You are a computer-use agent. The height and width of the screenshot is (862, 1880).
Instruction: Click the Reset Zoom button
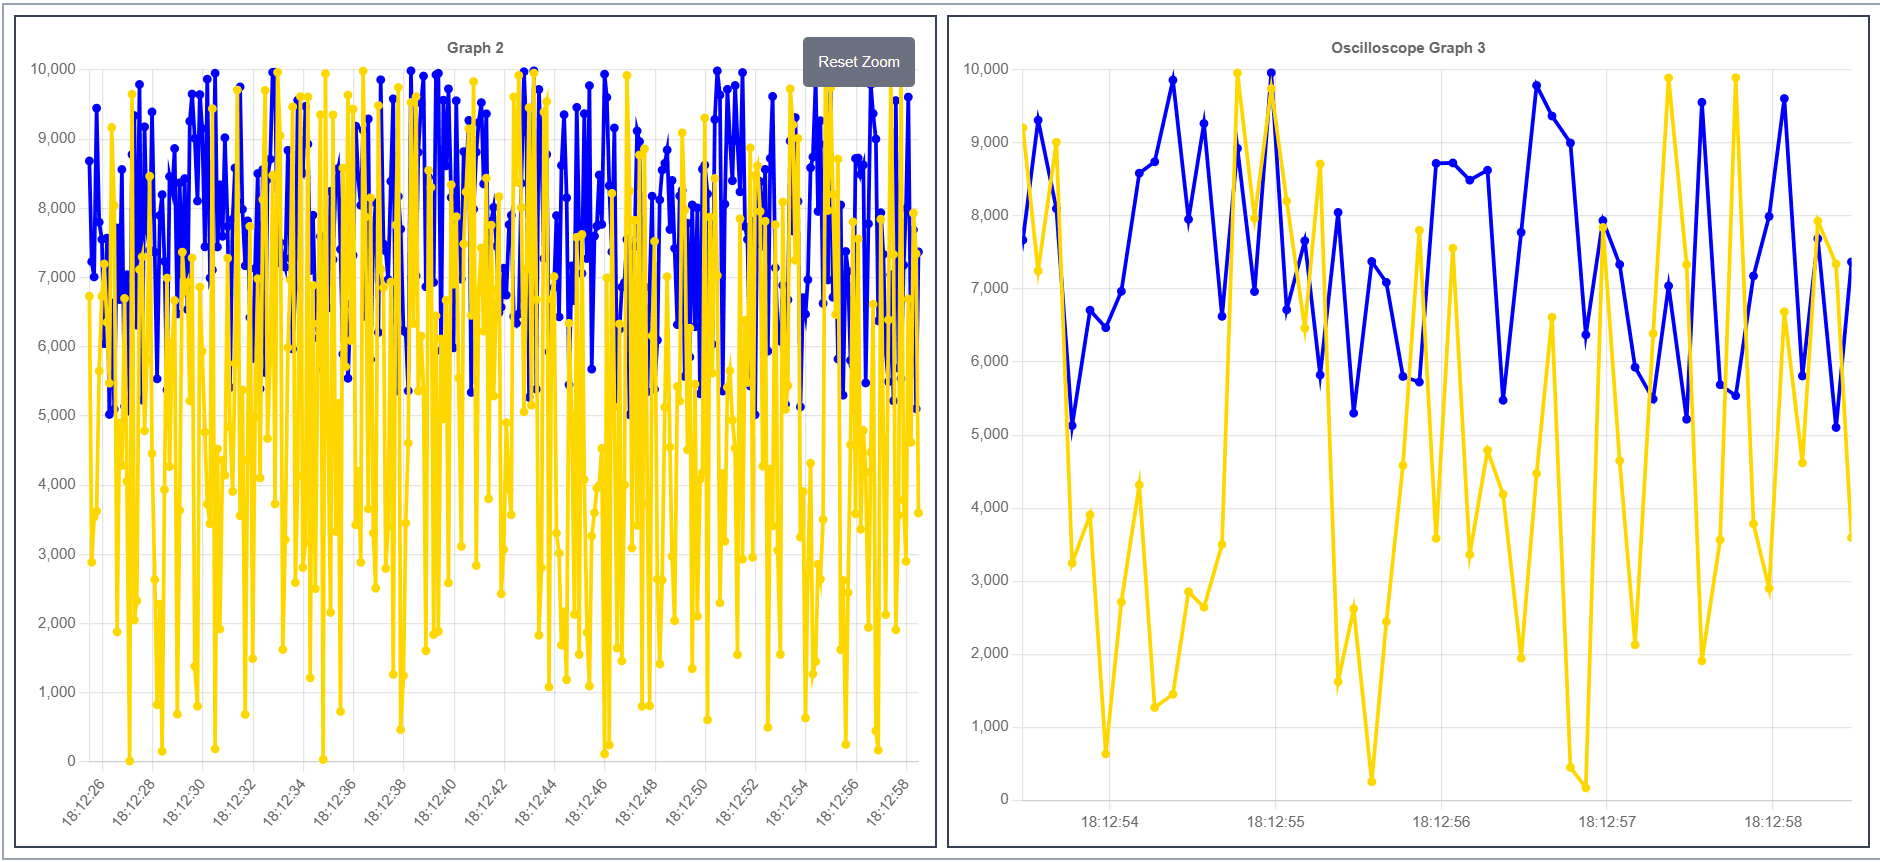point(858,62)
